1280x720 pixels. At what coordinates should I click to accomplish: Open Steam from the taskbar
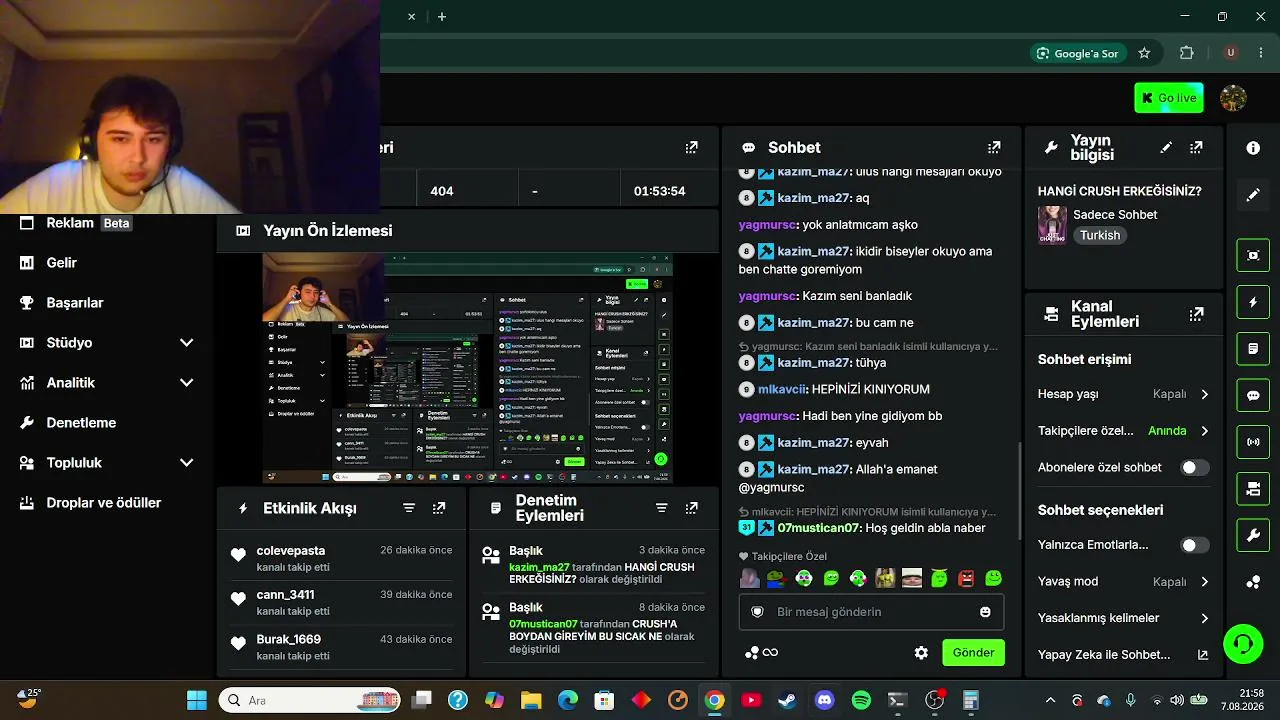pos(787,700)
